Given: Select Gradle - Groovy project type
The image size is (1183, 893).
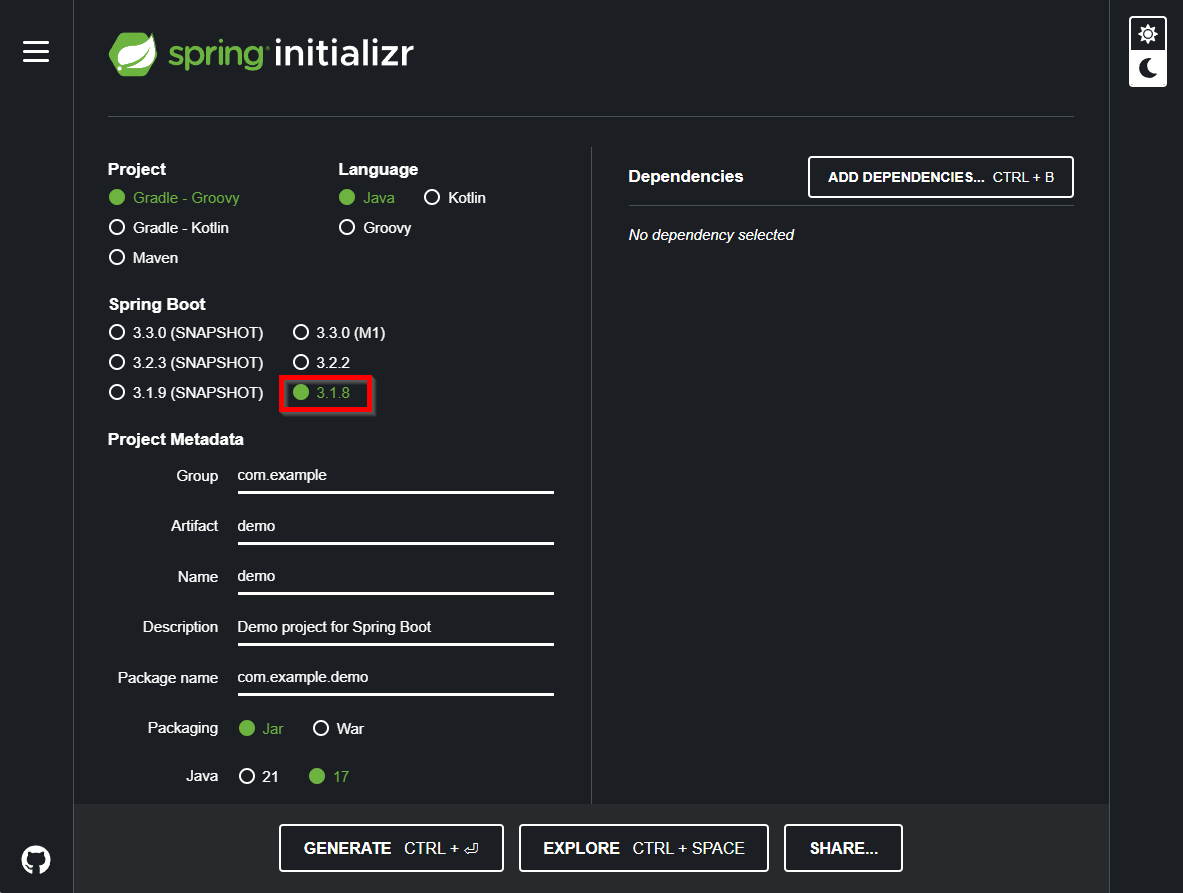Looking at the screenshot, I should [174, 198].
